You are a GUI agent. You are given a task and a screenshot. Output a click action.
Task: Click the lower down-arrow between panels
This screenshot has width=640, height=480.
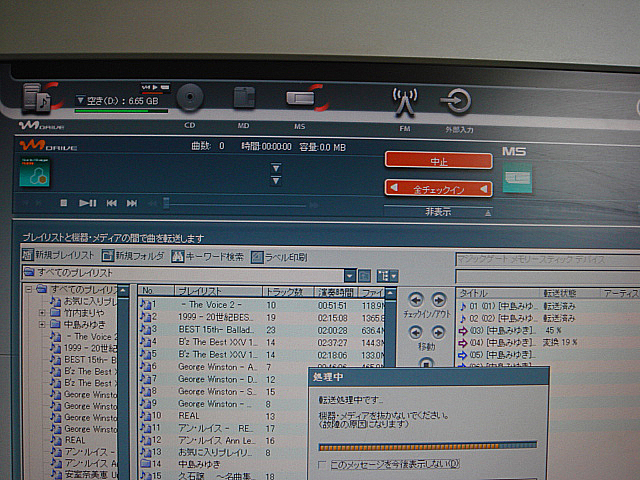point(276,180)
